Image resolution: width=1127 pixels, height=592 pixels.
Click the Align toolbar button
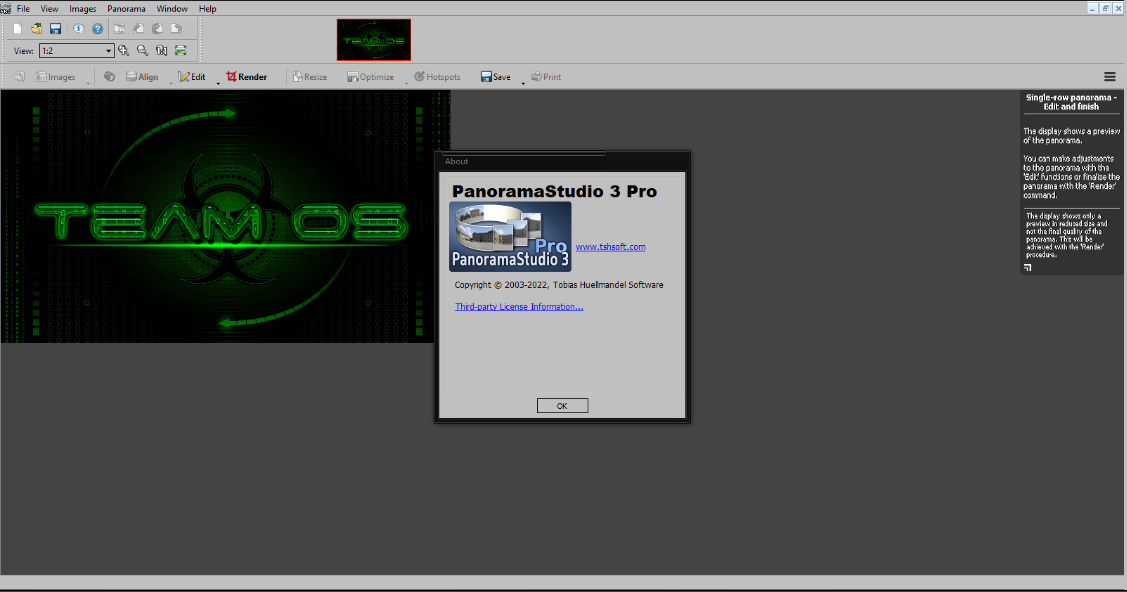click(142, 77)
